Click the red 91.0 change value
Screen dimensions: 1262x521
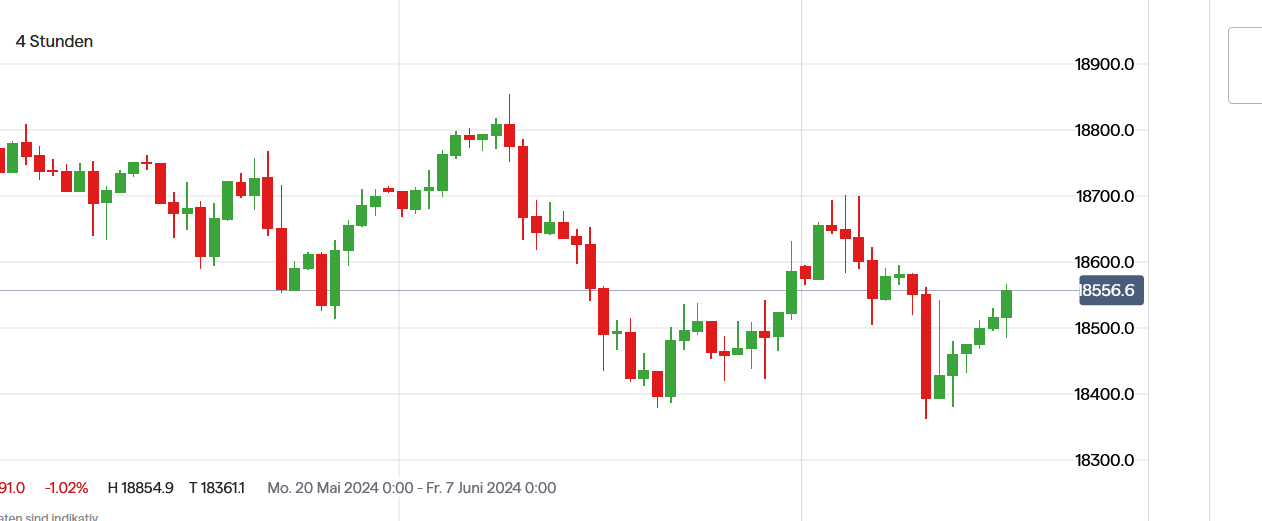[x=12, y=488]
